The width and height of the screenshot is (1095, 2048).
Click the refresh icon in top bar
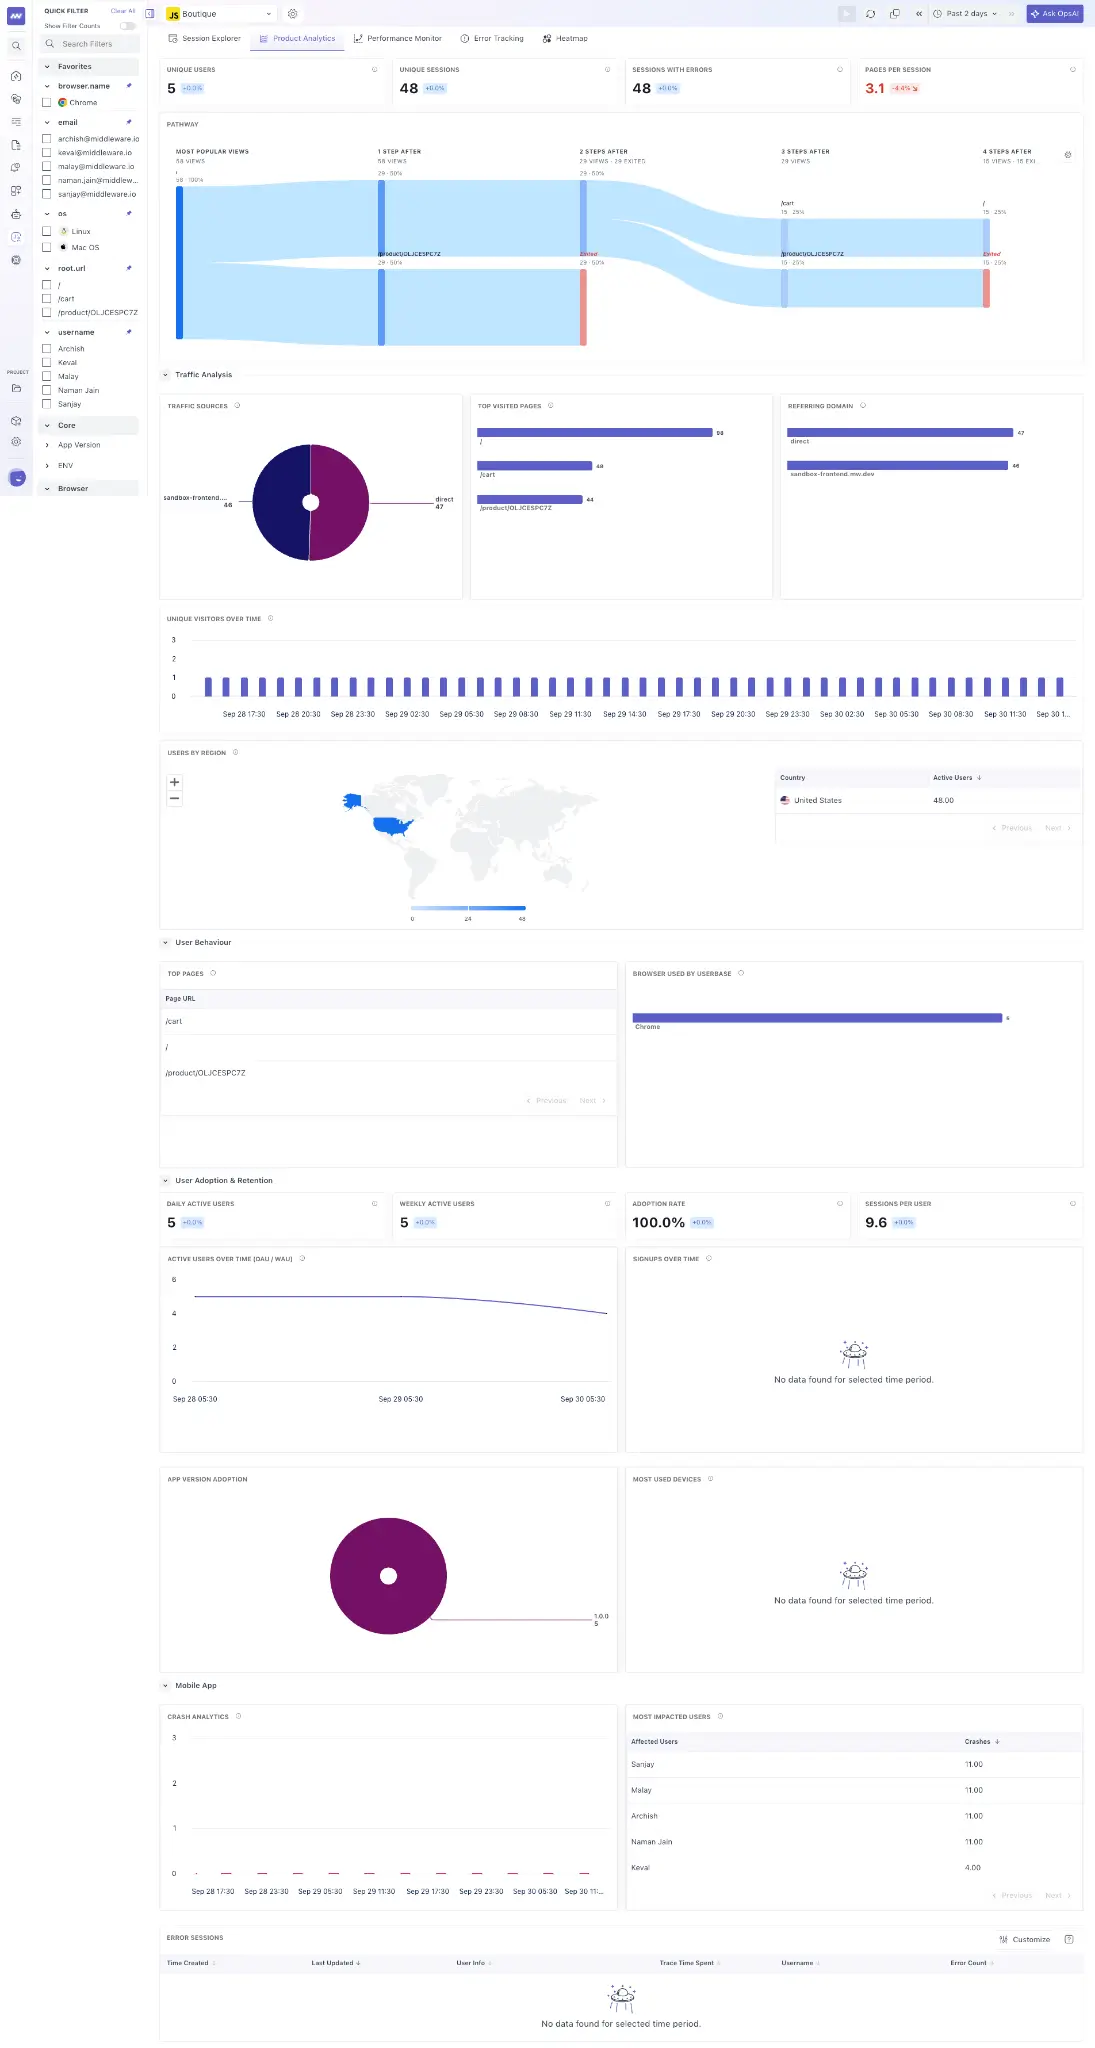[870, 14]
